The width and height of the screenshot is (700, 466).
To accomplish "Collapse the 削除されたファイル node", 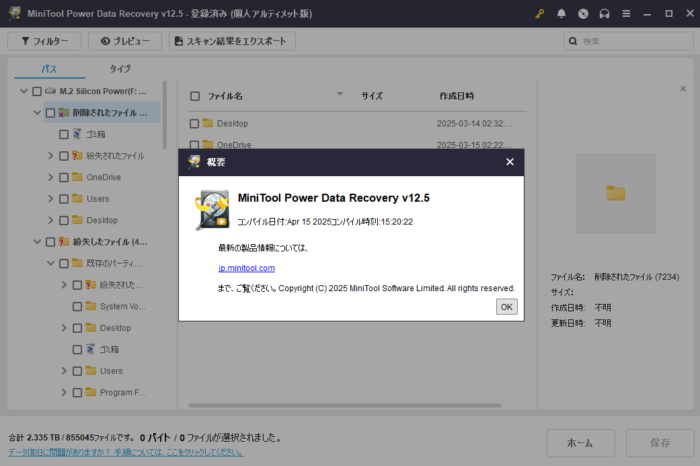I will (x=37, y=112).
